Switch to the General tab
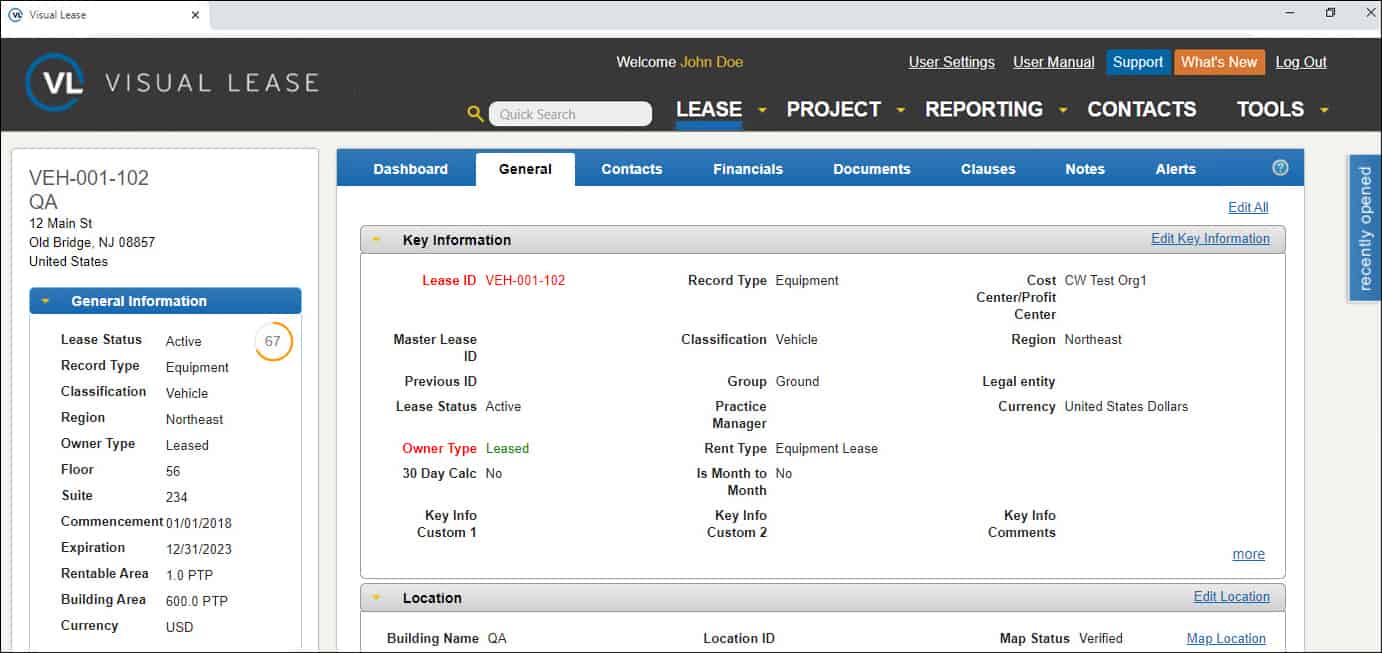1382x653 pixels. click(x=525, y=169)
